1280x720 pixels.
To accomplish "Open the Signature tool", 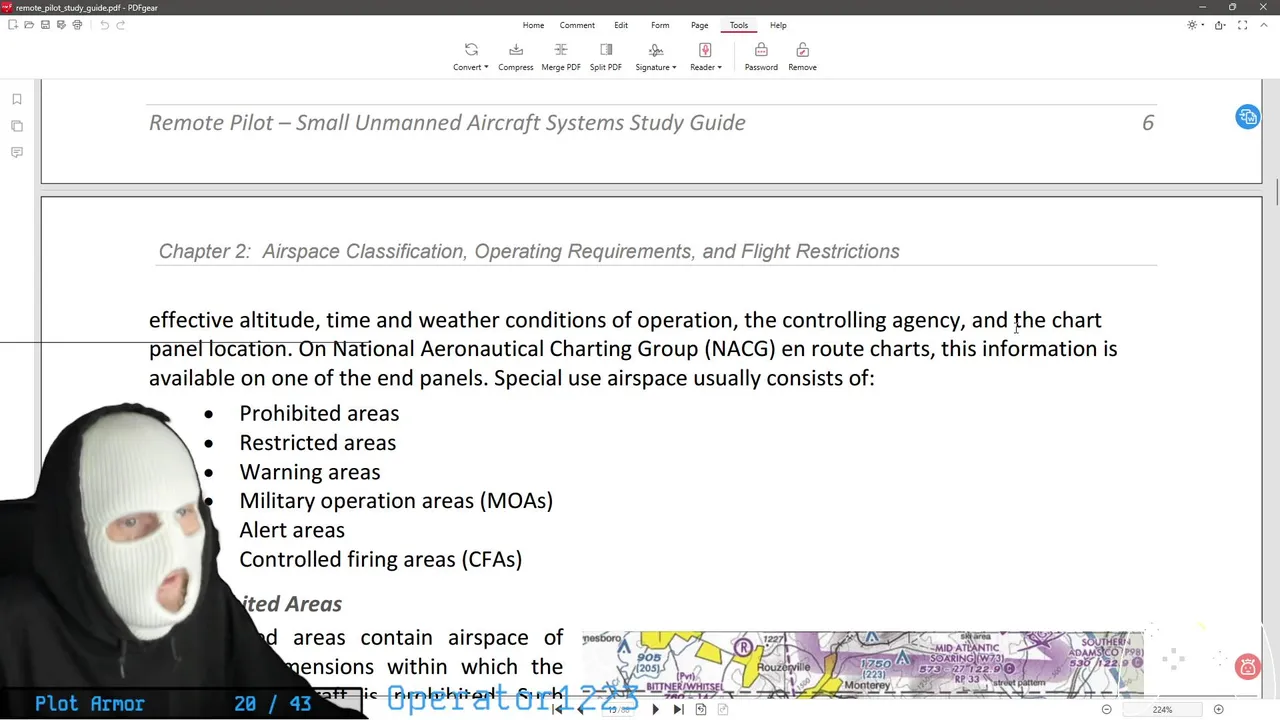I will 655,57.
